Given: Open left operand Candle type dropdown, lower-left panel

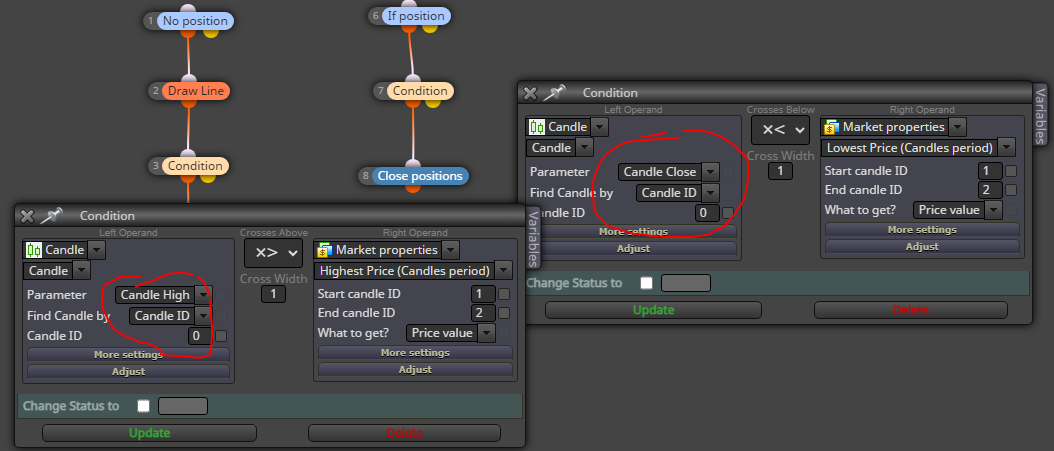Looking at the screenshot, I should [x=97, y=250].
